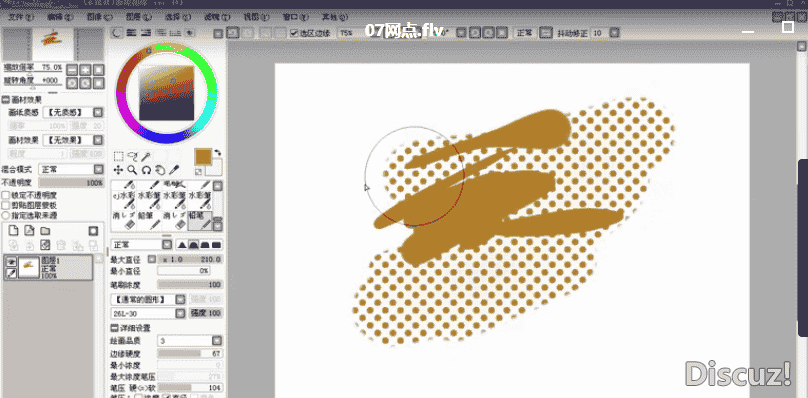Select the 鉛筆 brush beside the eraser

[x=149, y=220]
